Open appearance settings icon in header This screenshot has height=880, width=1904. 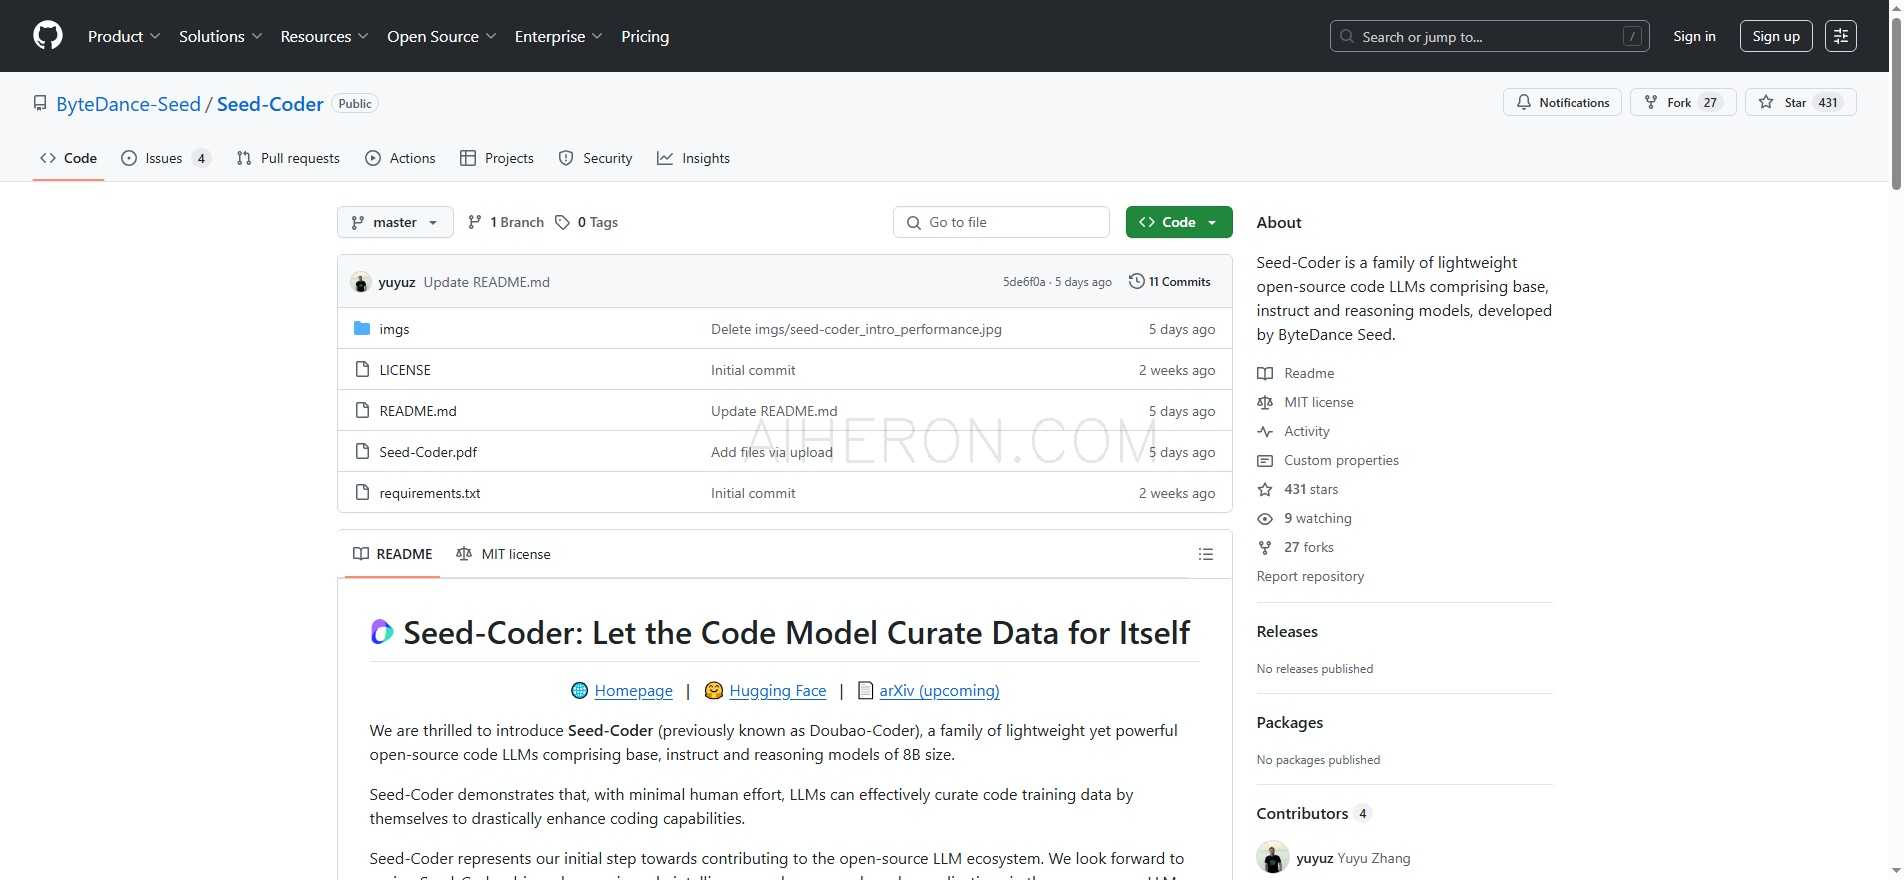point(1840,36)
